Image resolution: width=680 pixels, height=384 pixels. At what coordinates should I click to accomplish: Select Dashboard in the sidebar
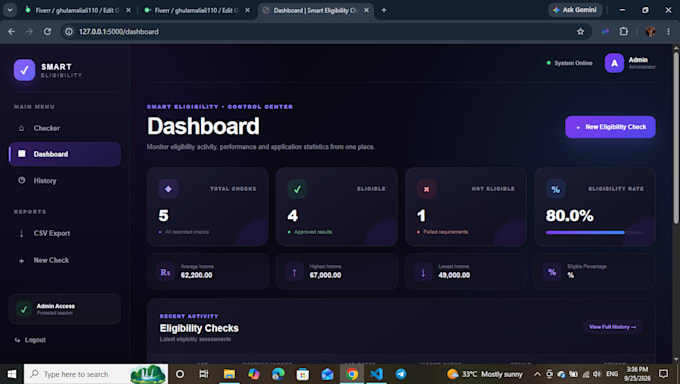pyautogui.click(x=65, y=154)
